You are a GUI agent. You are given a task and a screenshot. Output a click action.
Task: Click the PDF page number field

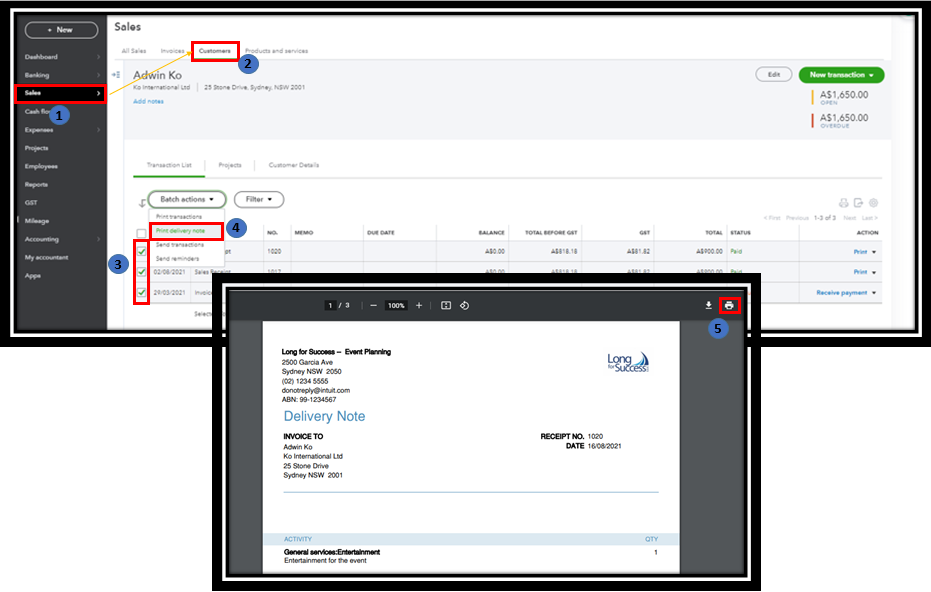tap(329, 305)
